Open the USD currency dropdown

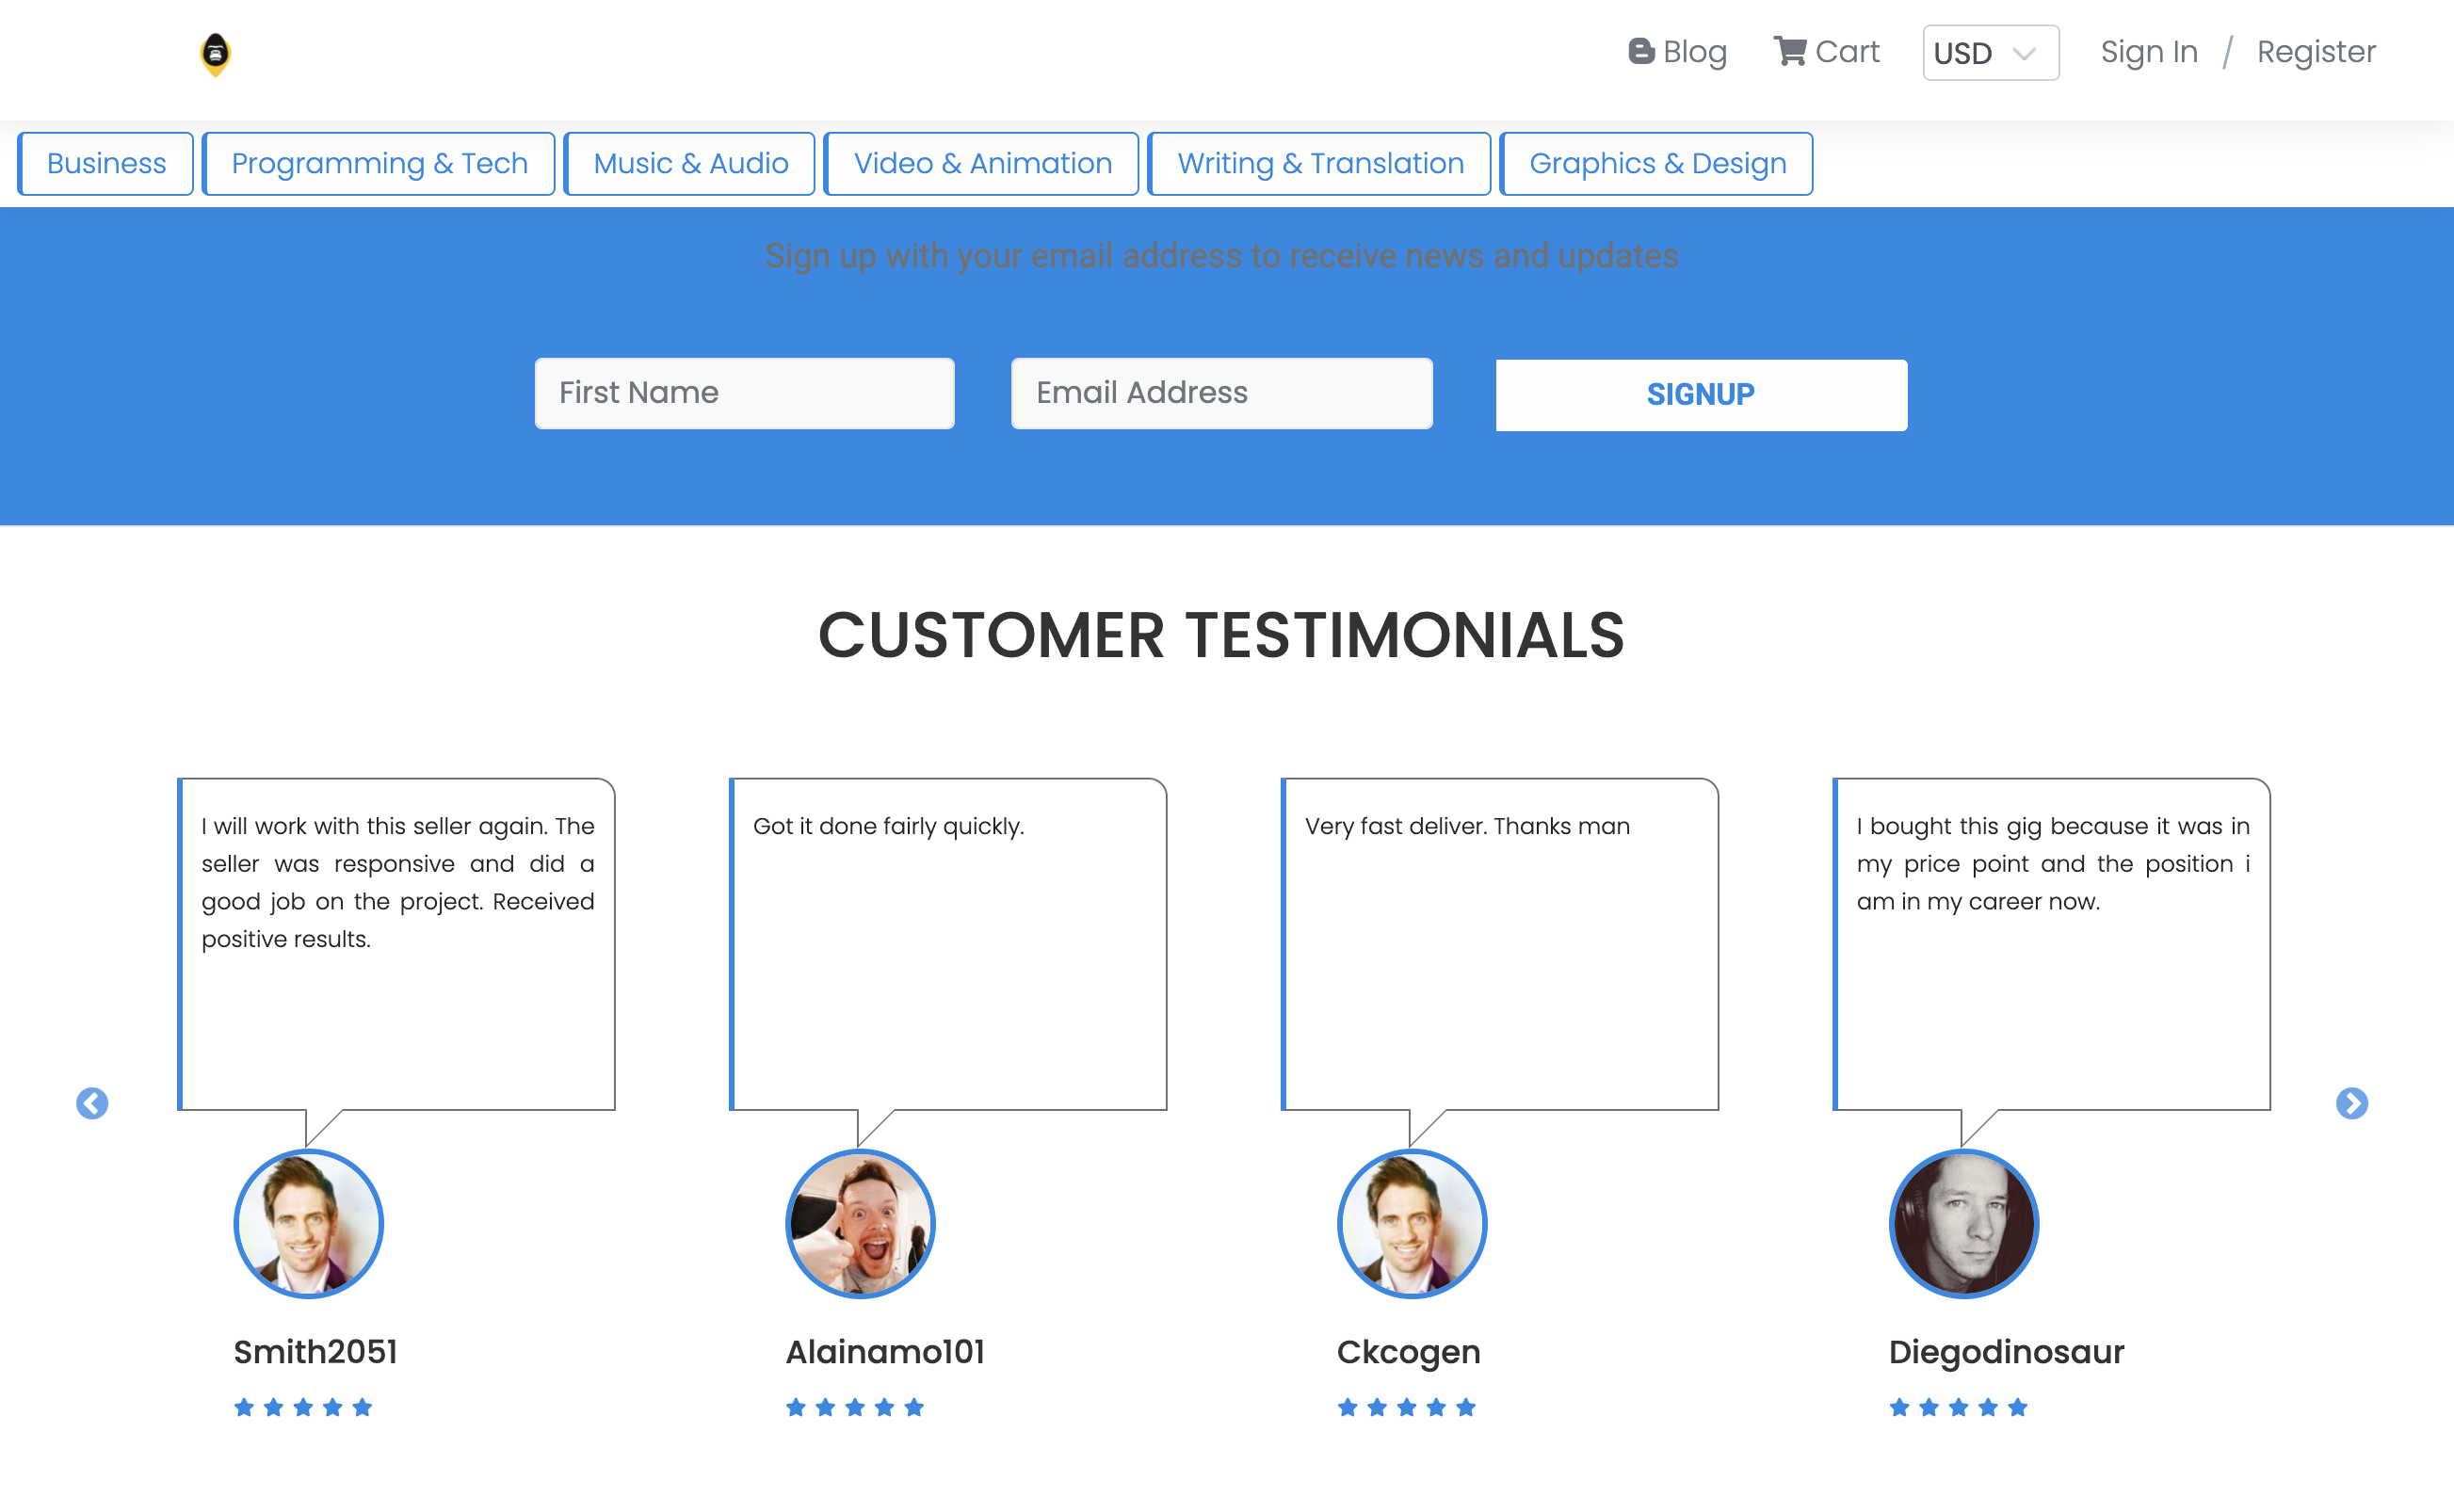tap(1989, 53)
